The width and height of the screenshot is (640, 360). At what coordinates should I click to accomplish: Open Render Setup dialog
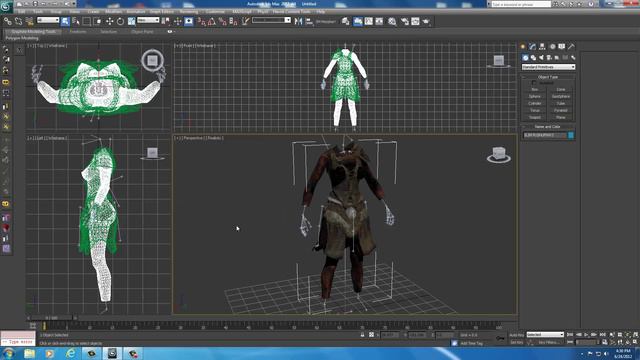tap(404, 21)
